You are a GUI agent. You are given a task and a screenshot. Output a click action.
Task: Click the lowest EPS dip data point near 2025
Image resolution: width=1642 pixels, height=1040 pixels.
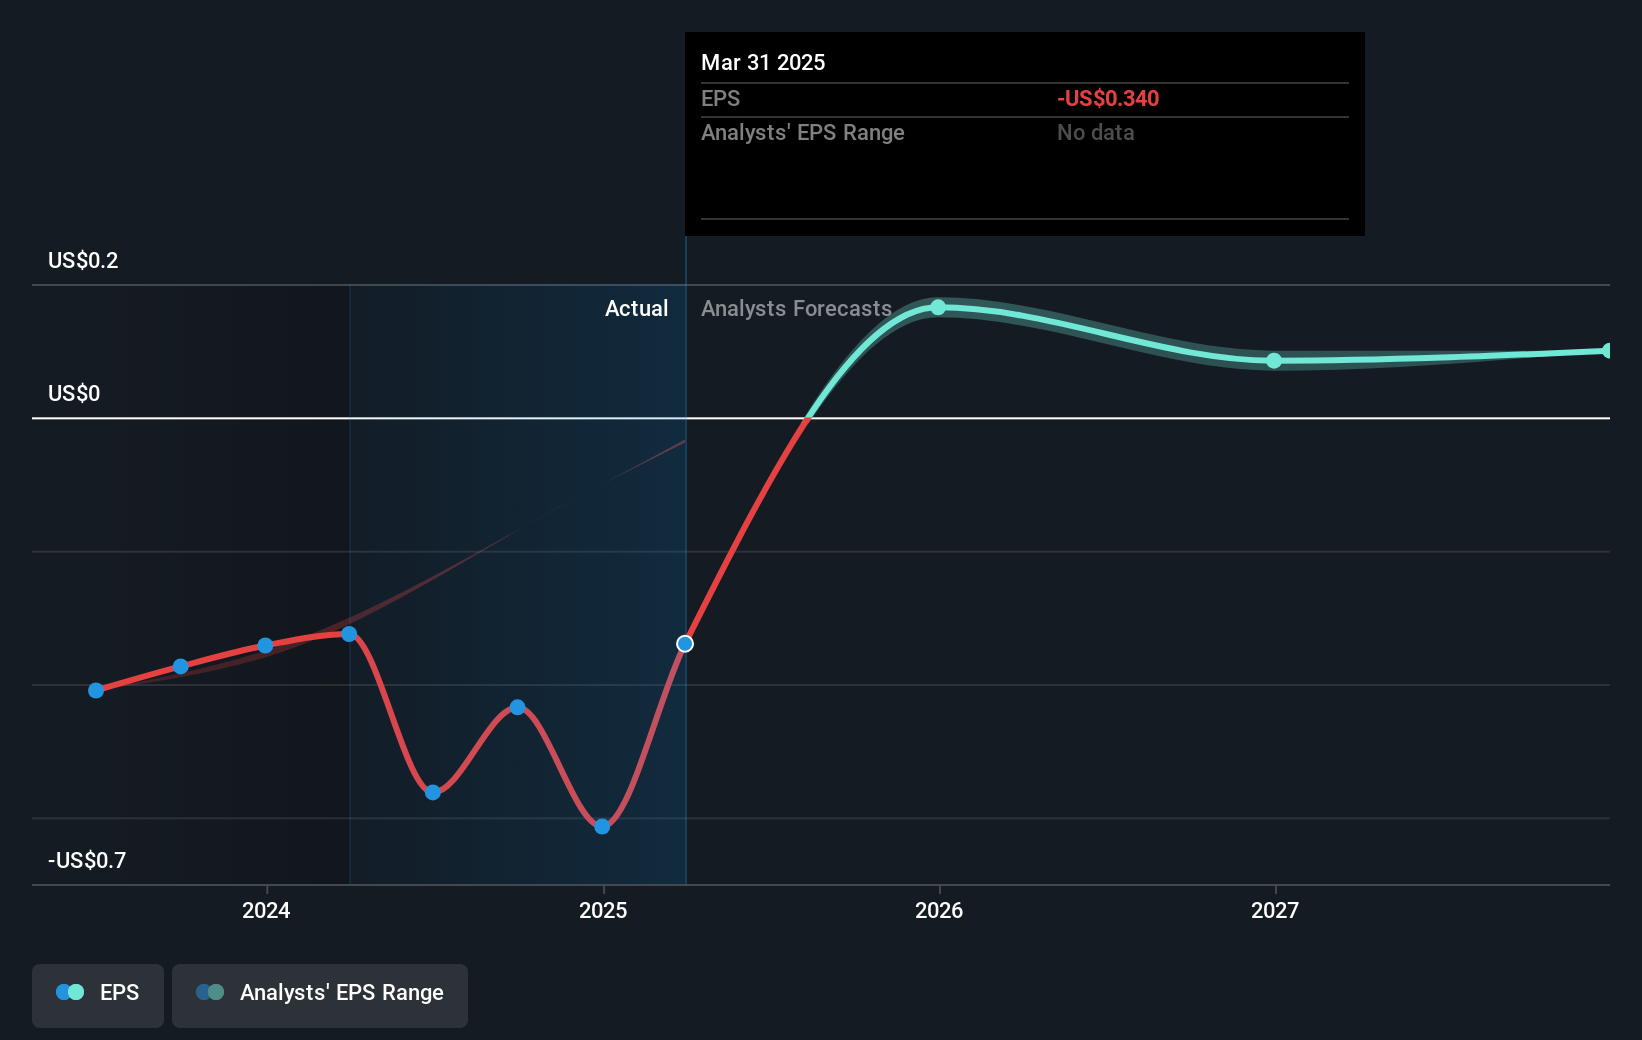(601, 826)
